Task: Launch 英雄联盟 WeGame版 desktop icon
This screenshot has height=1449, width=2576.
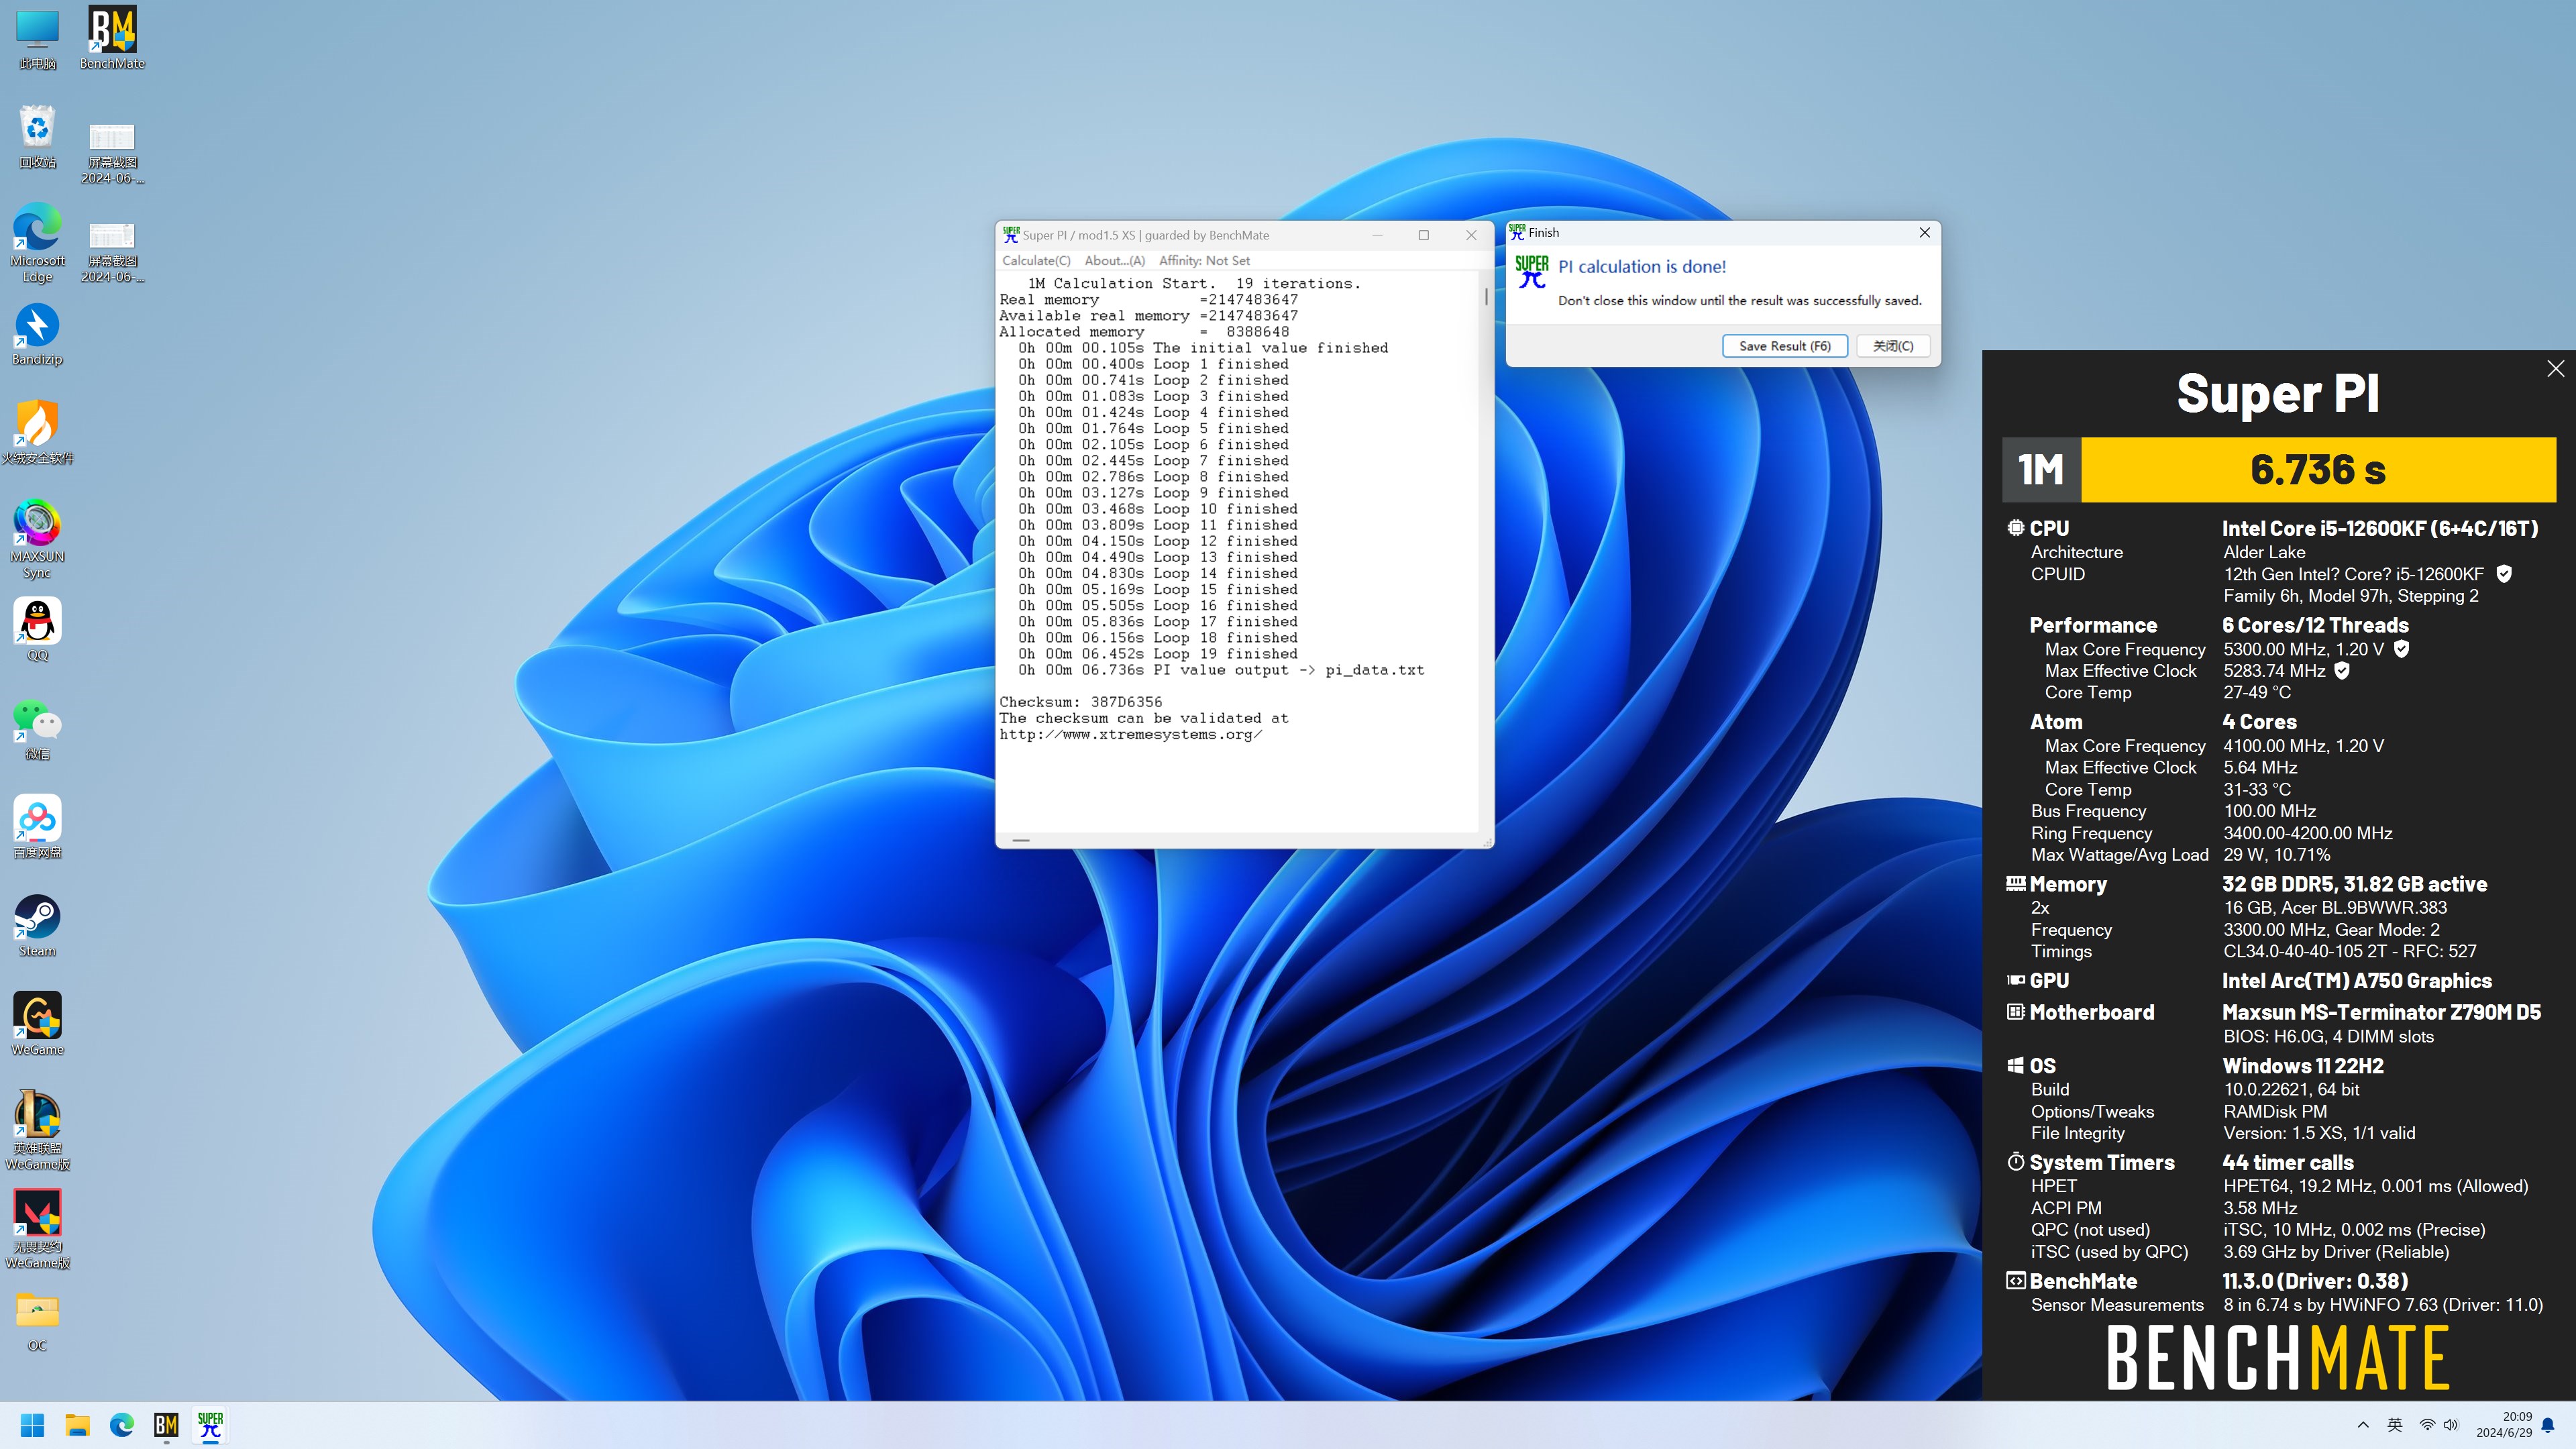Action: (x=38, y=1130)
